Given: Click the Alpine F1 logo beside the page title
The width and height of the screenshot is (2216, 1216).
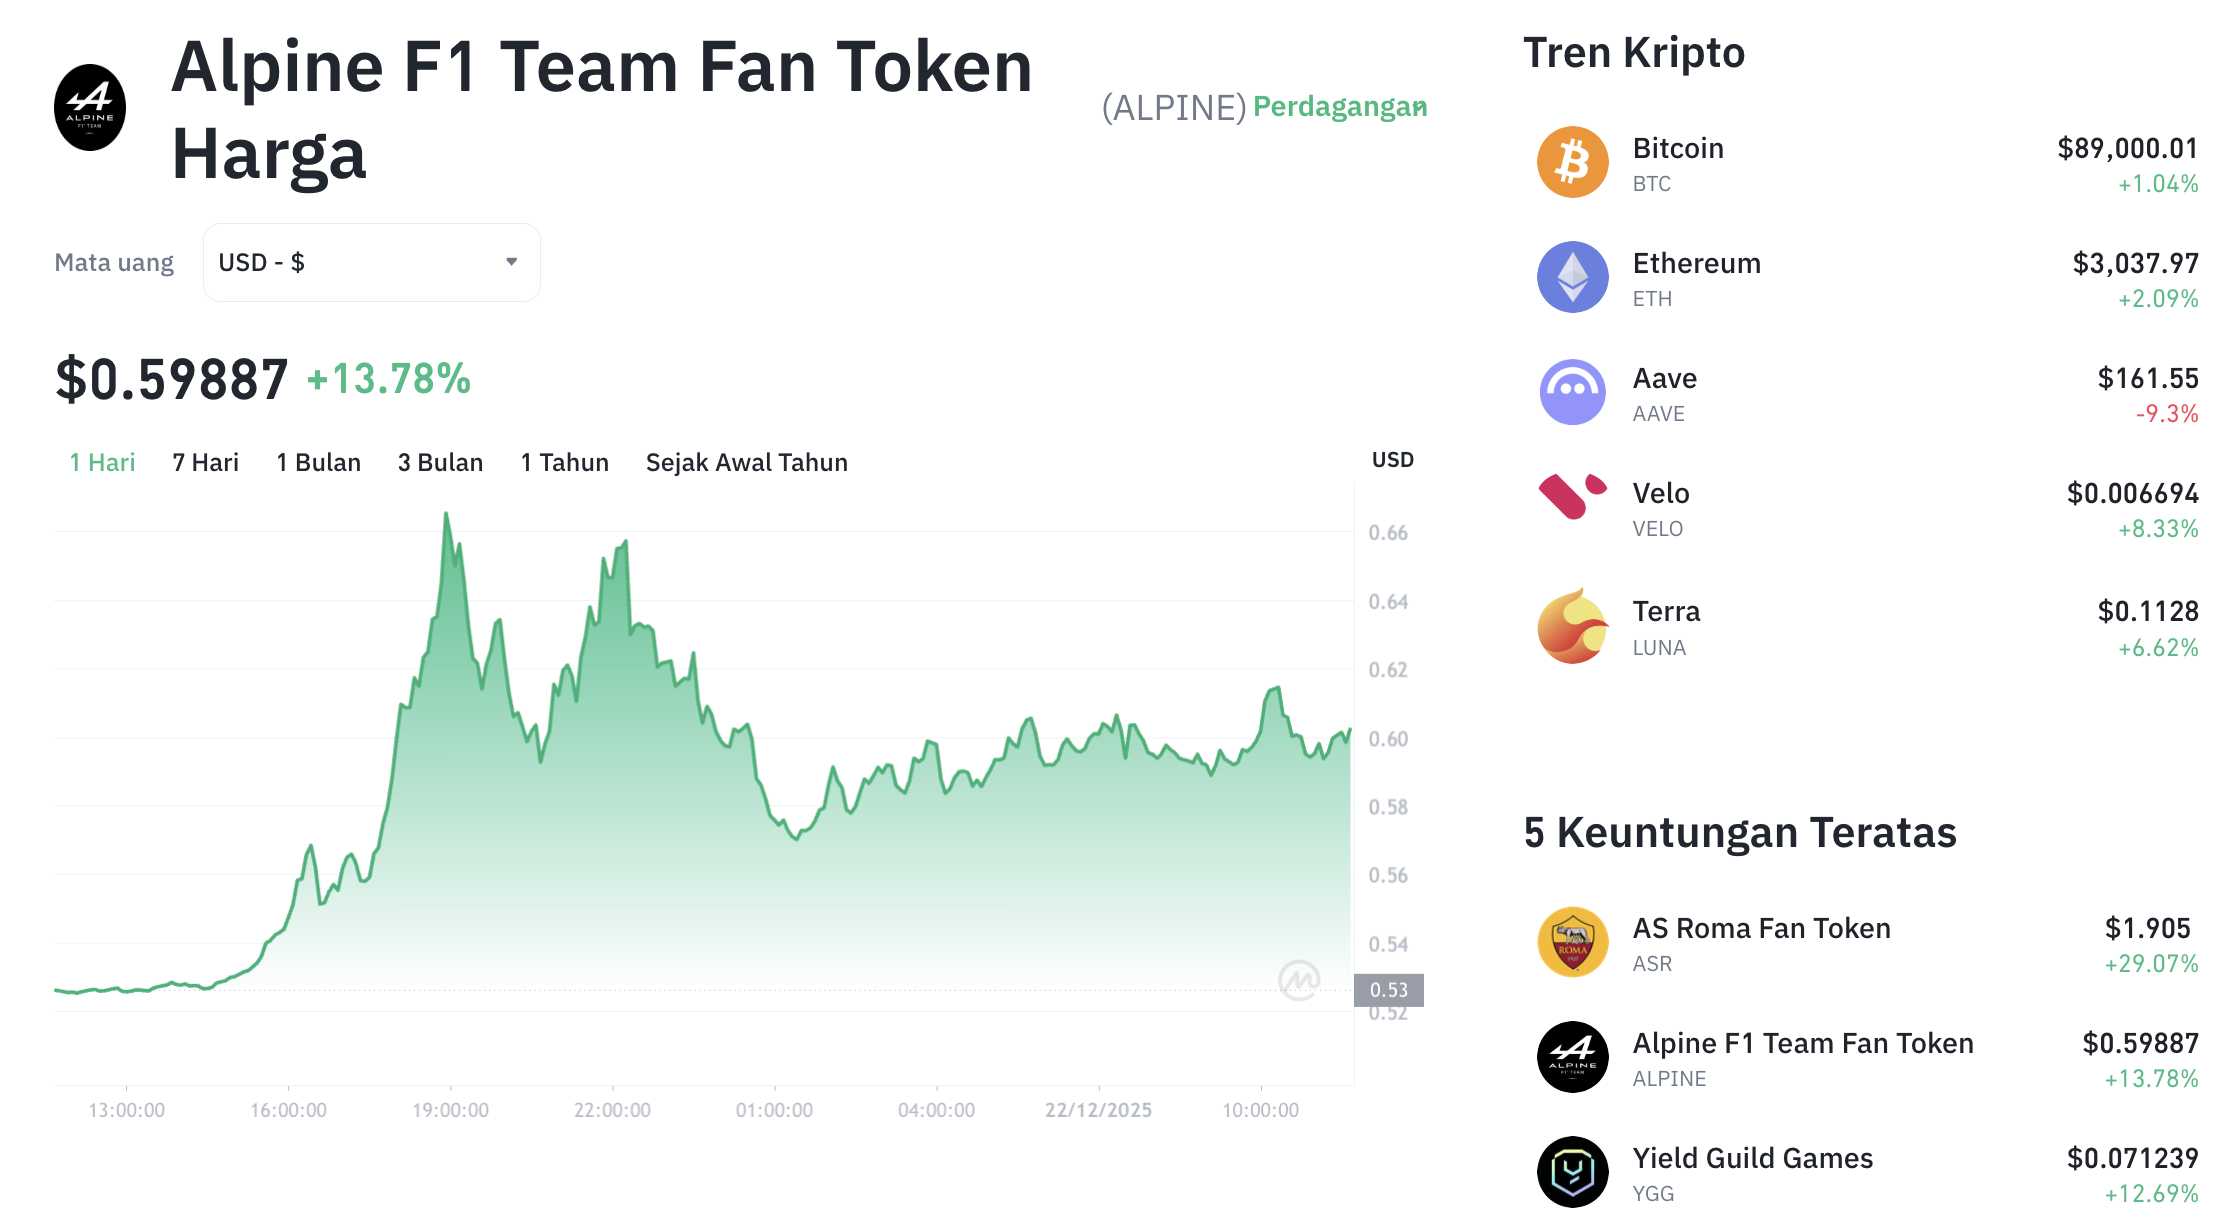Looking at the screenshot, I should pos(90,107).
